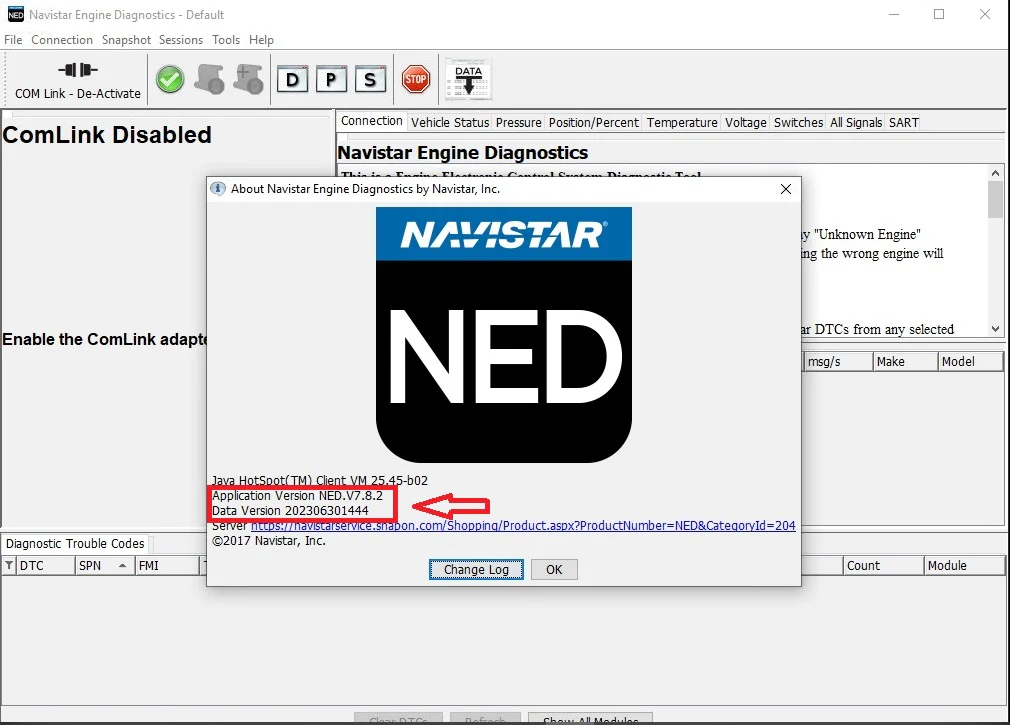
Task: Click the ©2017 Navistar, Inc. text
Action: [x=269, y=541]
